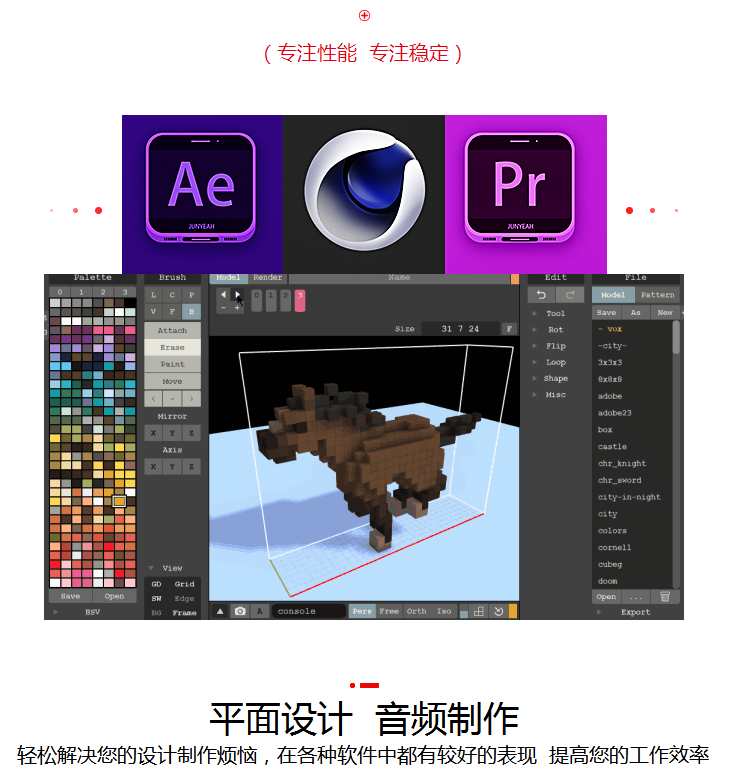
Task: Click the undo arrow in Edit panel
Action: pos(542,295)
